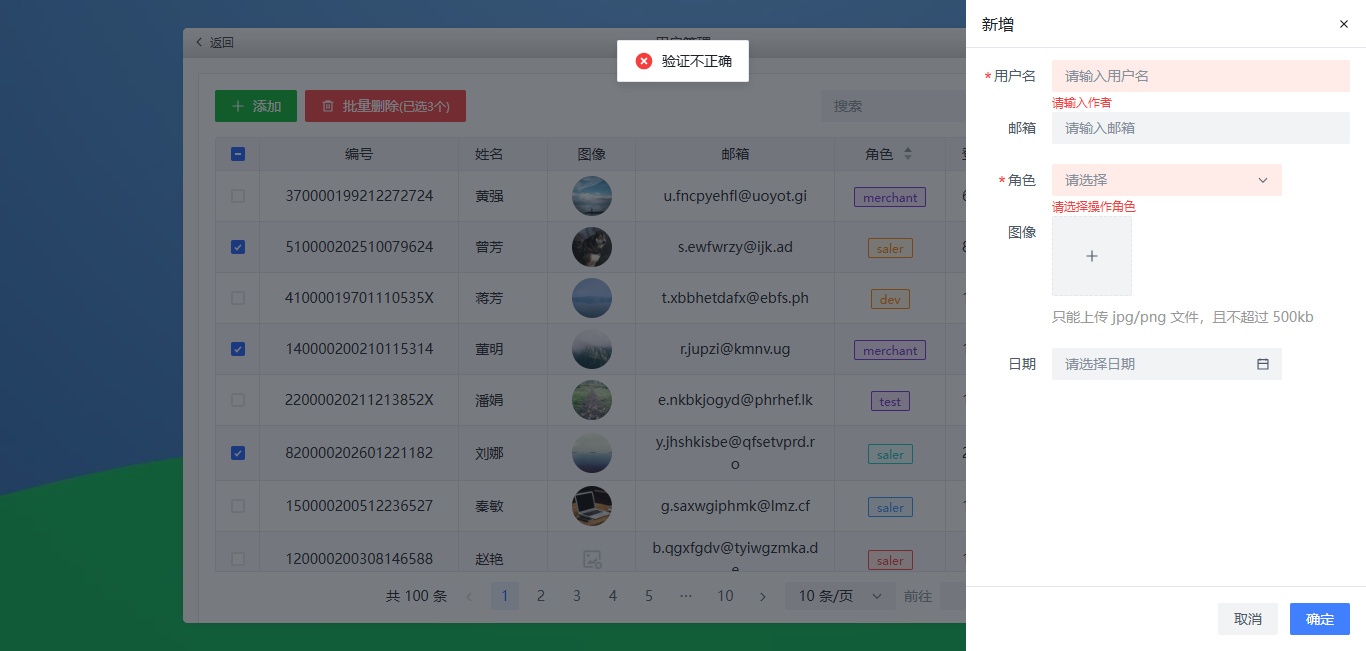The height and width of the screenshot is (651, 1366).
Task: Click the 搜索 search box
Action: 893,106
